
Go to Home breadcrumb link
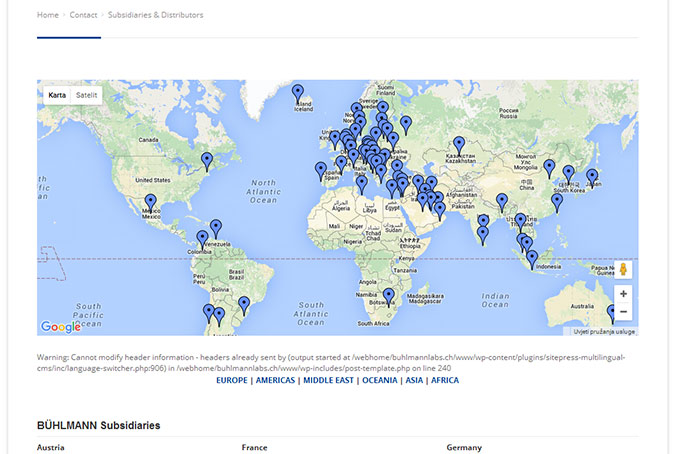point(48,15)
